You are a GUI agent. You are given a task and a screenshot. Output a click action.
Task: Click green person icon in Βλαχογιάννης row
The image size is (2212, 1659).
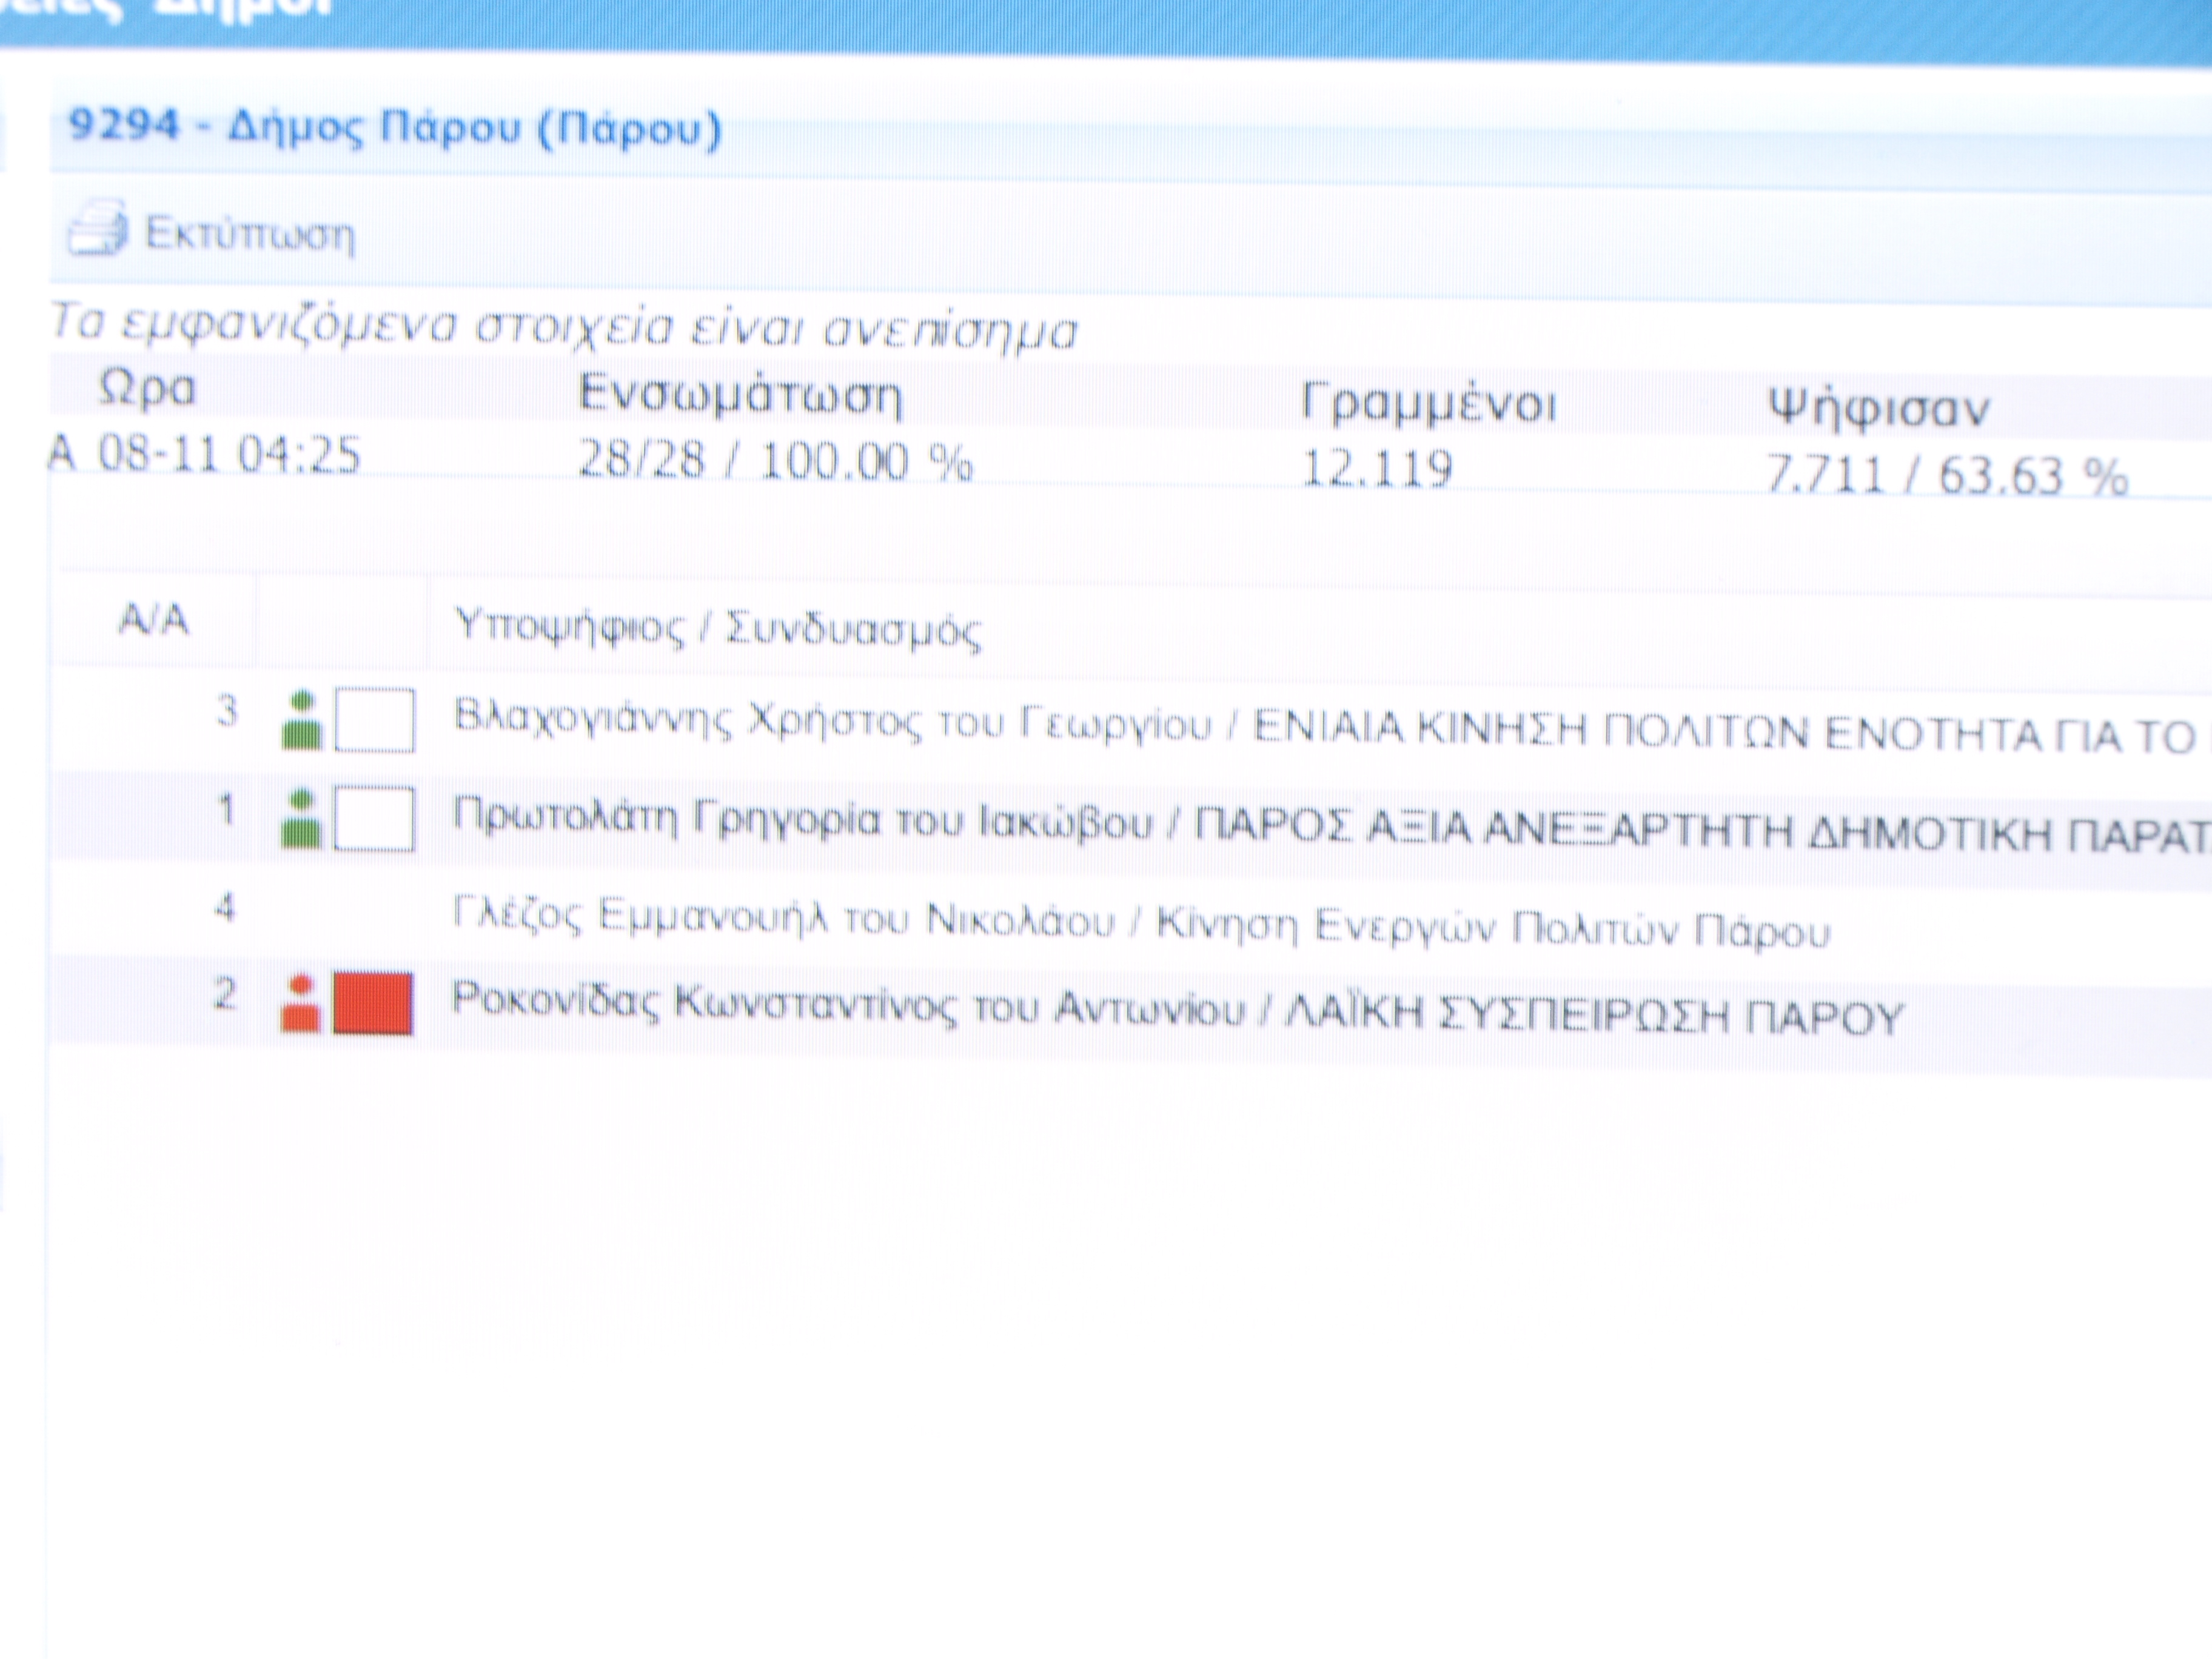(301, 720)
